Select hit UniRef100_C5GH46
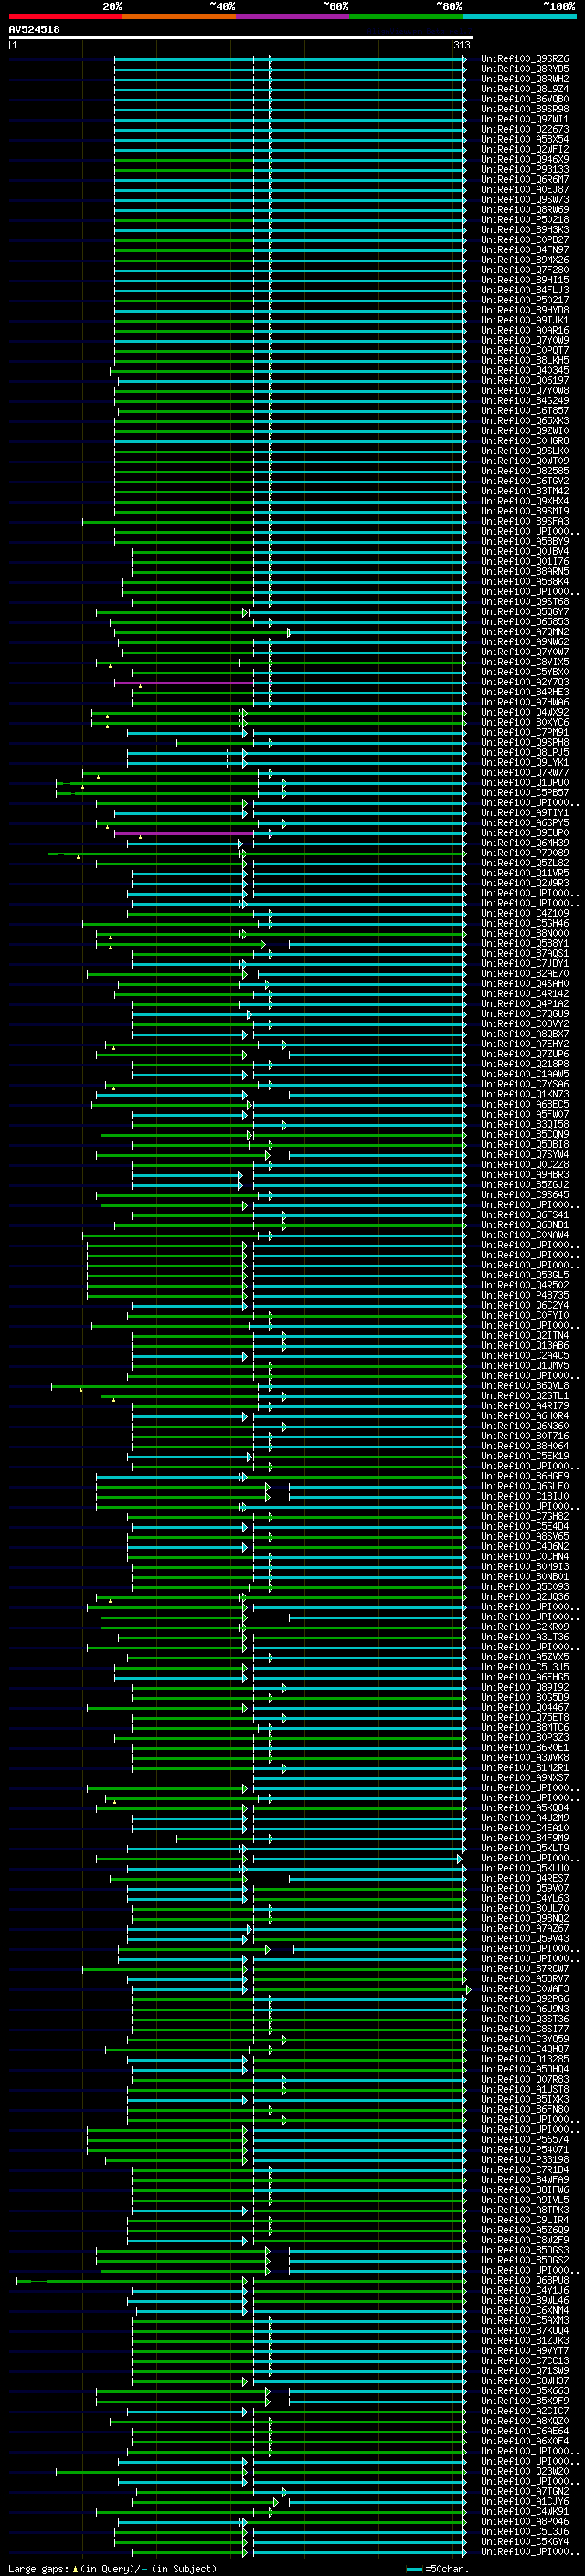This screenshot has width=585, height=2576. 525,923
